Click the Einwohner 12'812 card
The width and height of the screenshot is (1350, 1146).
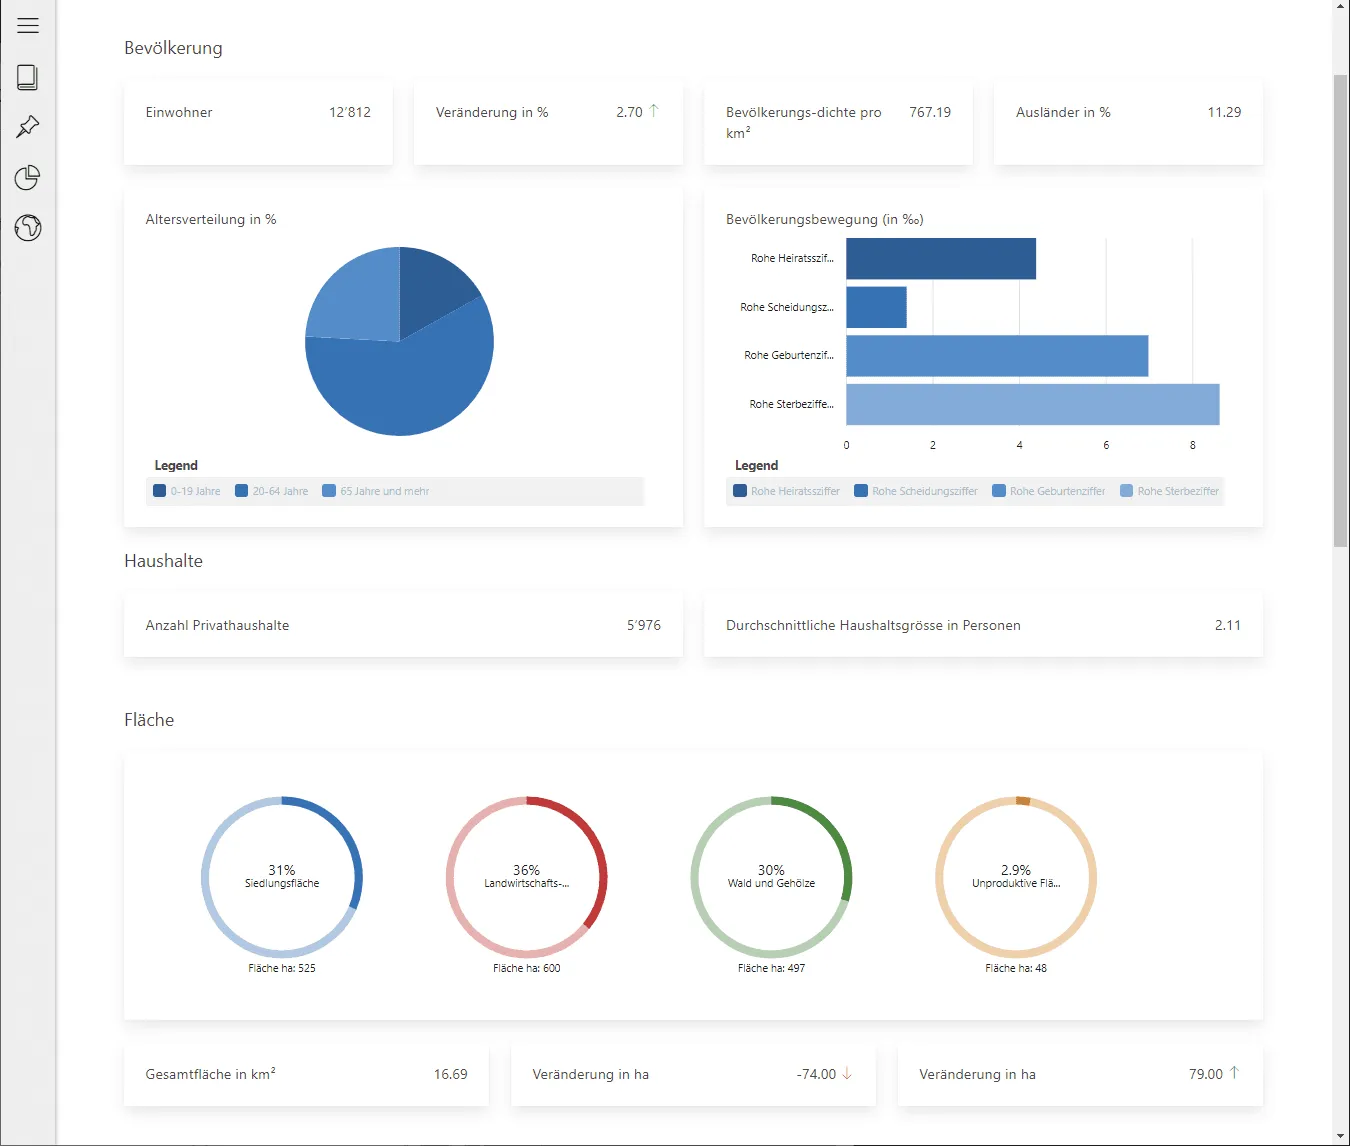258,123
